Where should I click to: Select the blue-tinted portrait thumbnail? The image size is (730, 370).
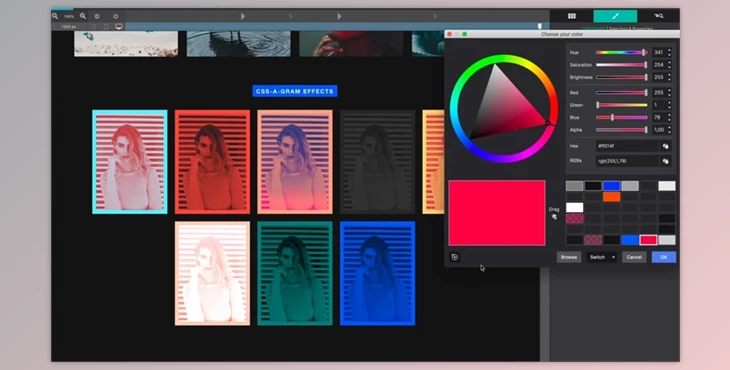coord(377,273)
